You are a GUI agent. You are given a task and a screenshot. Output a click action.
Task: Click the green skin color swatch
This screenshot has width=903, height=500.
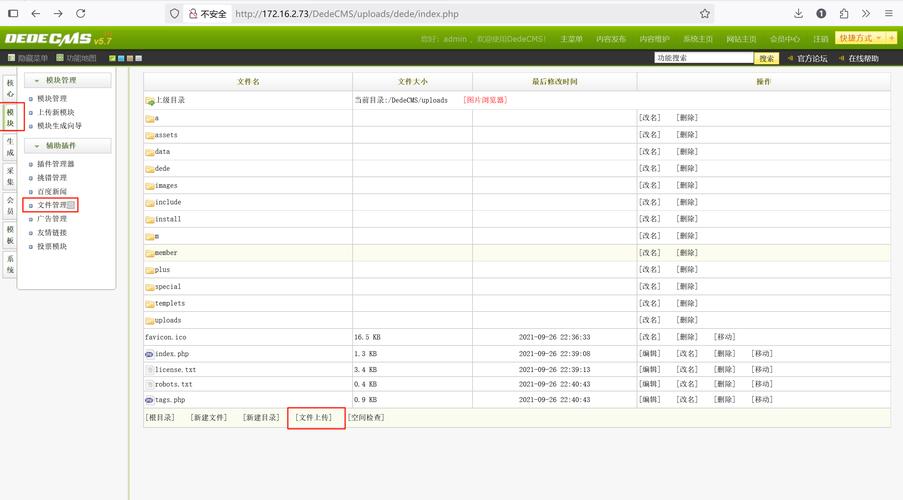112,59
